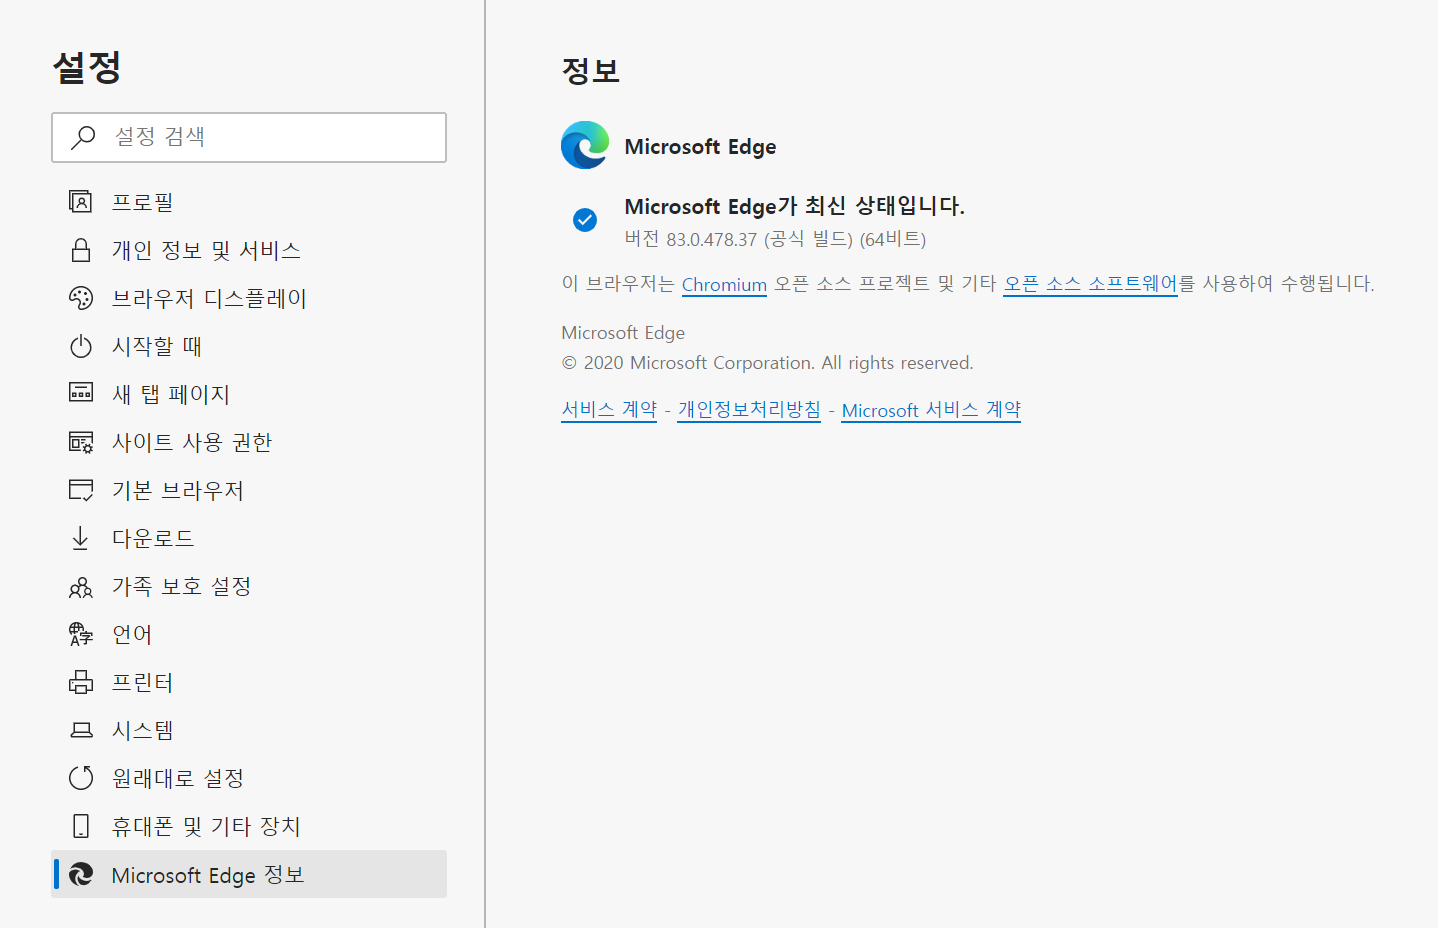Viewport: 1438px width, 928px height.
Task: Click the lock icon for 개인 정보 및 서비스
Action: pyautogui.click(x=81, y=250)
